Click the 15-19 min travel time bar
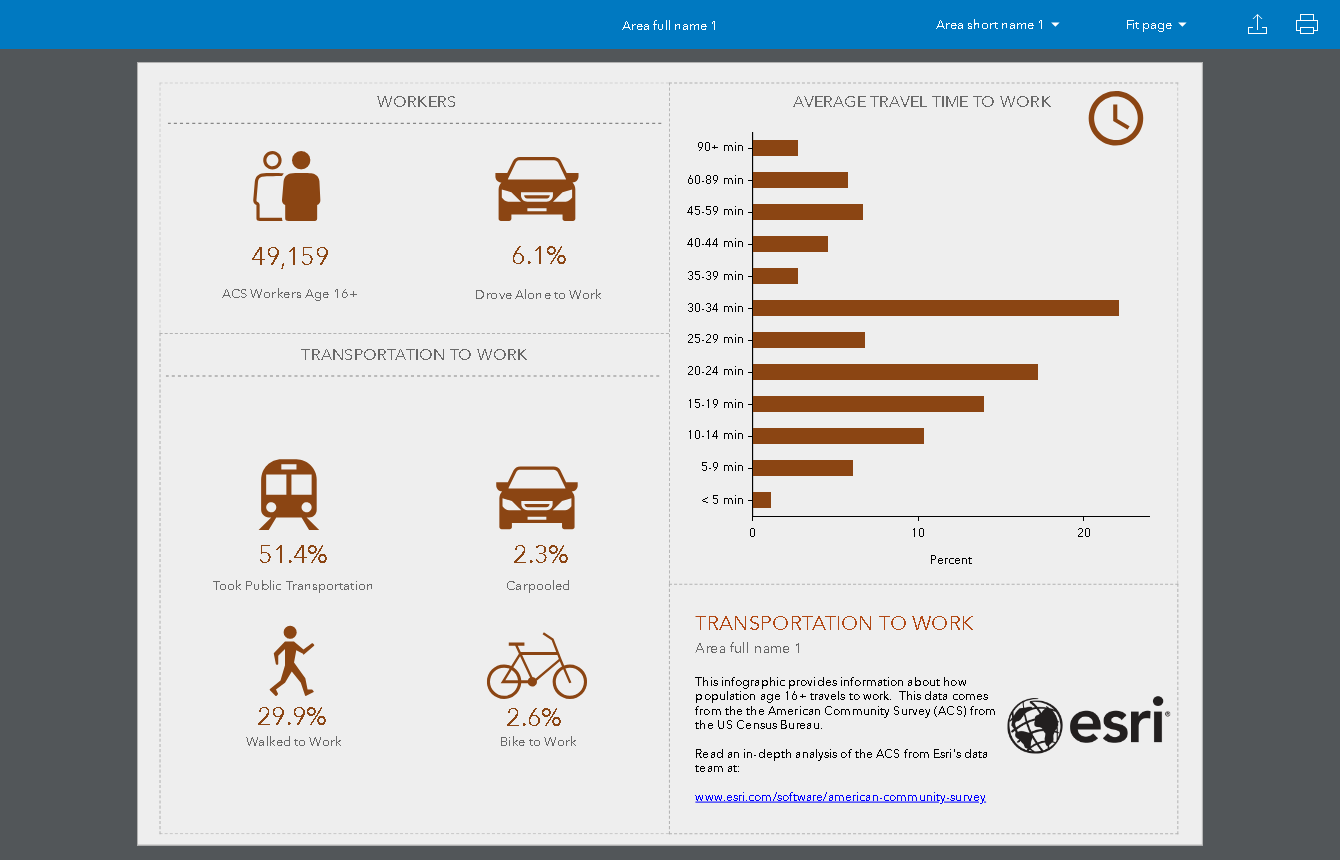Image resolution: width=1340 pixels, height=860 pixels. (x=867, y=404)
